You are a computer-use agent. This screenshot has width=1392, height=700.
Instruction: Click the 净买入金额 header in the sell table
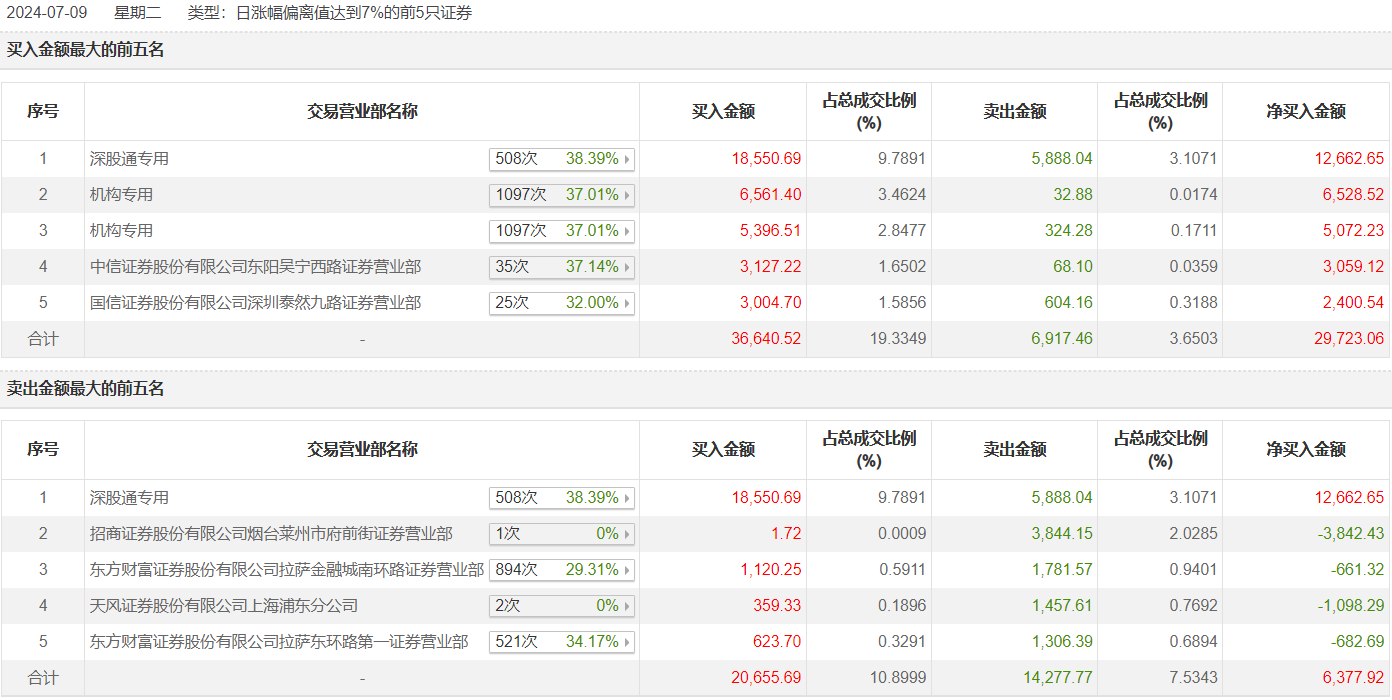point(1306,450)
